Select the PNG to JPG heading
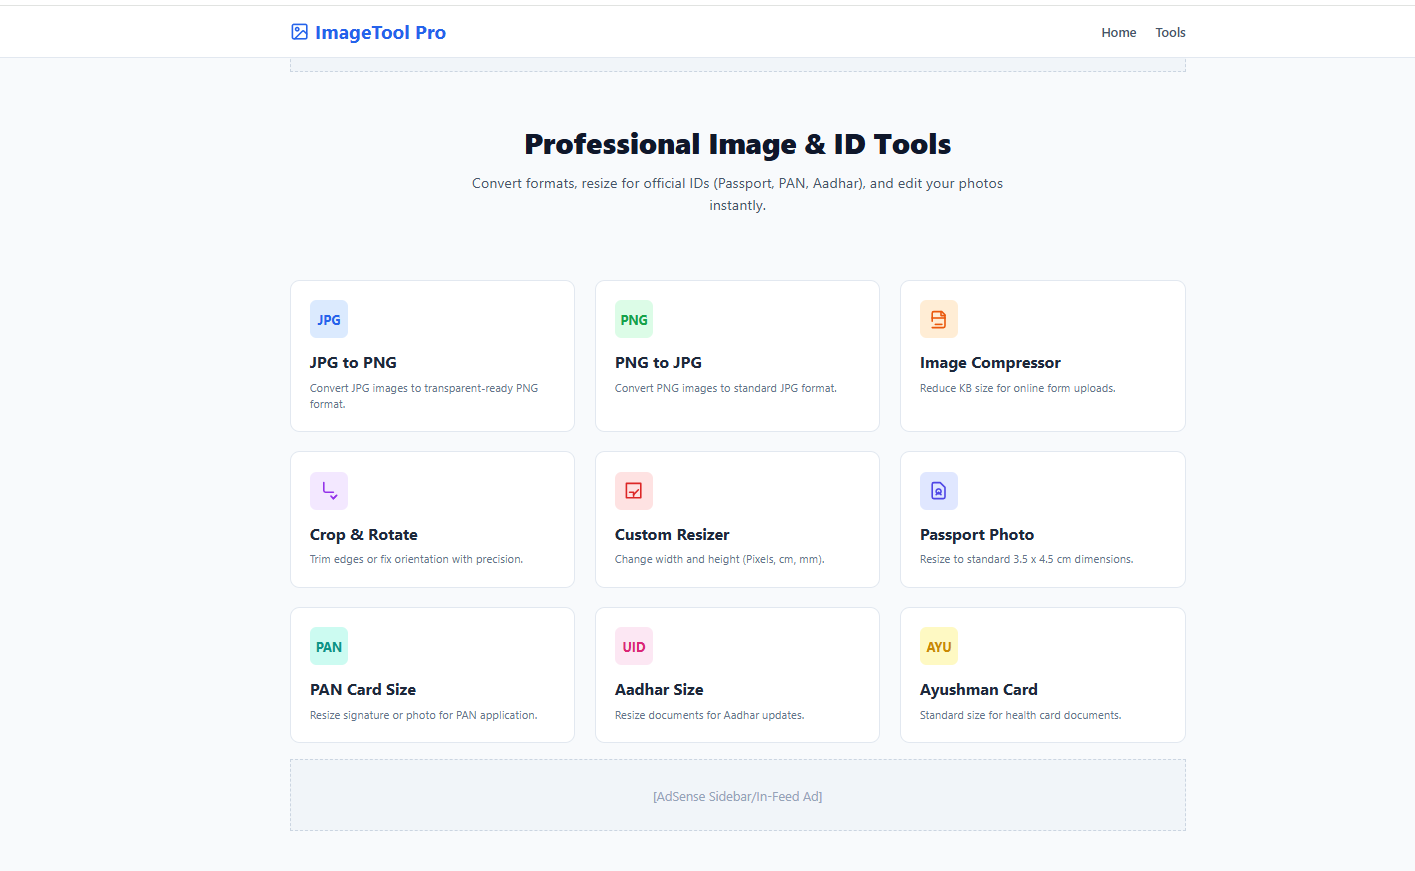The image size is (1415, 871). (x=658, y=363)
